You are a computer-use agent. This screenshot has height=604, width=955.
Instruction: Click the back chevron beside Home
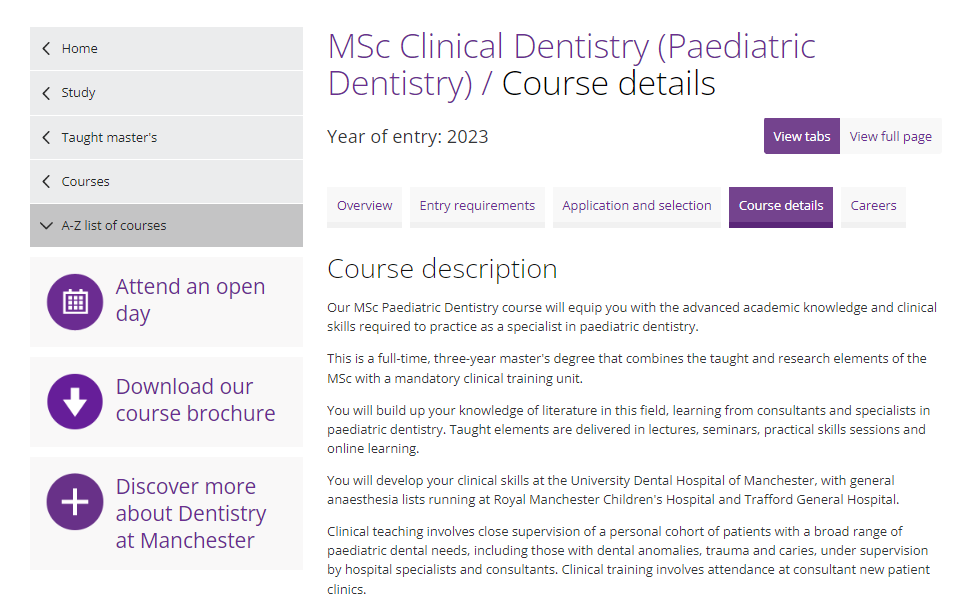pyautogui.click(x=46, y=48)
